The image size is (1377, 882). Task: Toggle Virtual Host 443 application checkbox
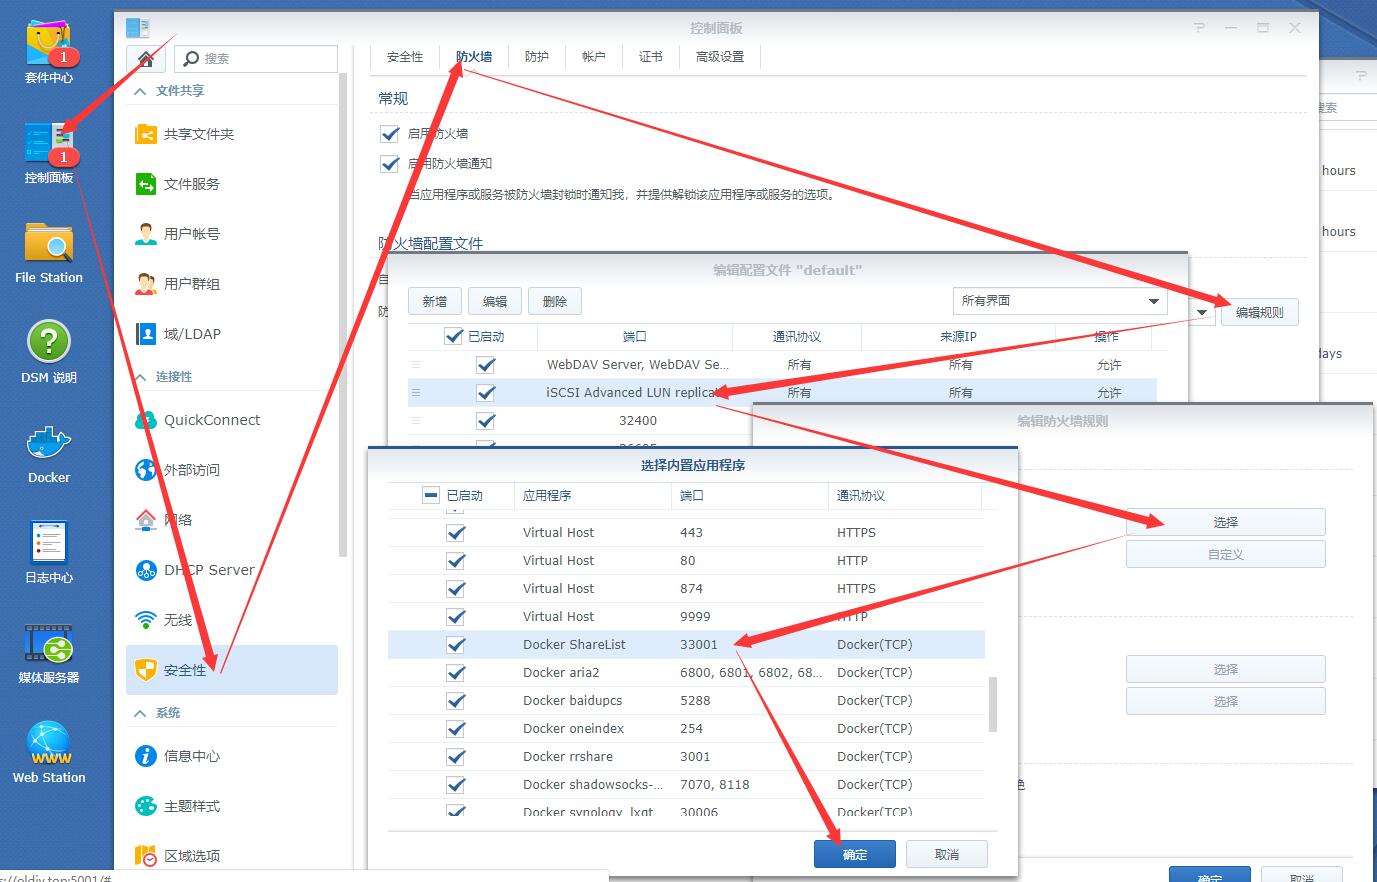click(456, 533)
